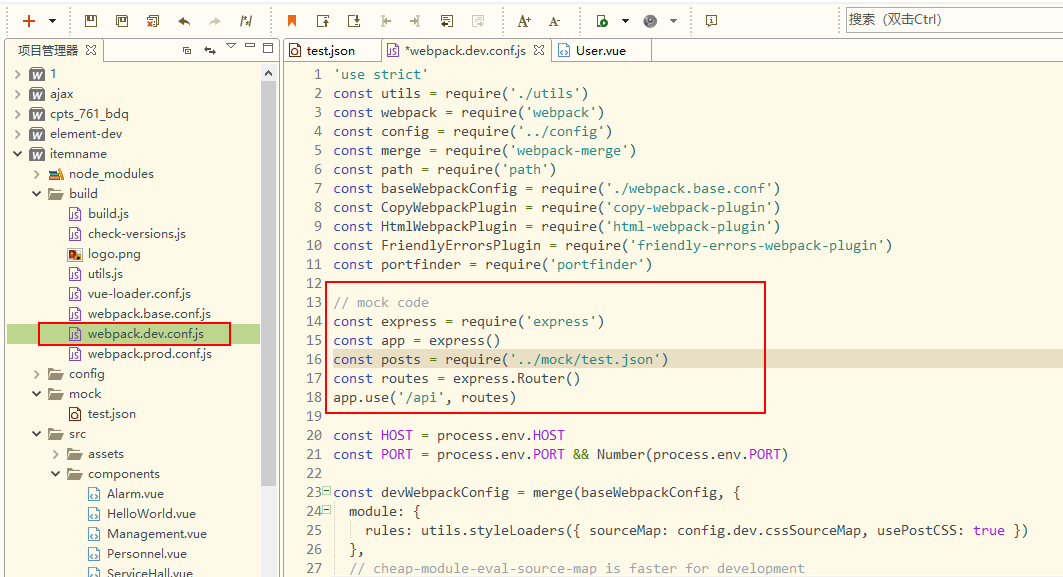Open webpack.base.conf.js file
1063x577 pixels.
click(x=140, y=314)
